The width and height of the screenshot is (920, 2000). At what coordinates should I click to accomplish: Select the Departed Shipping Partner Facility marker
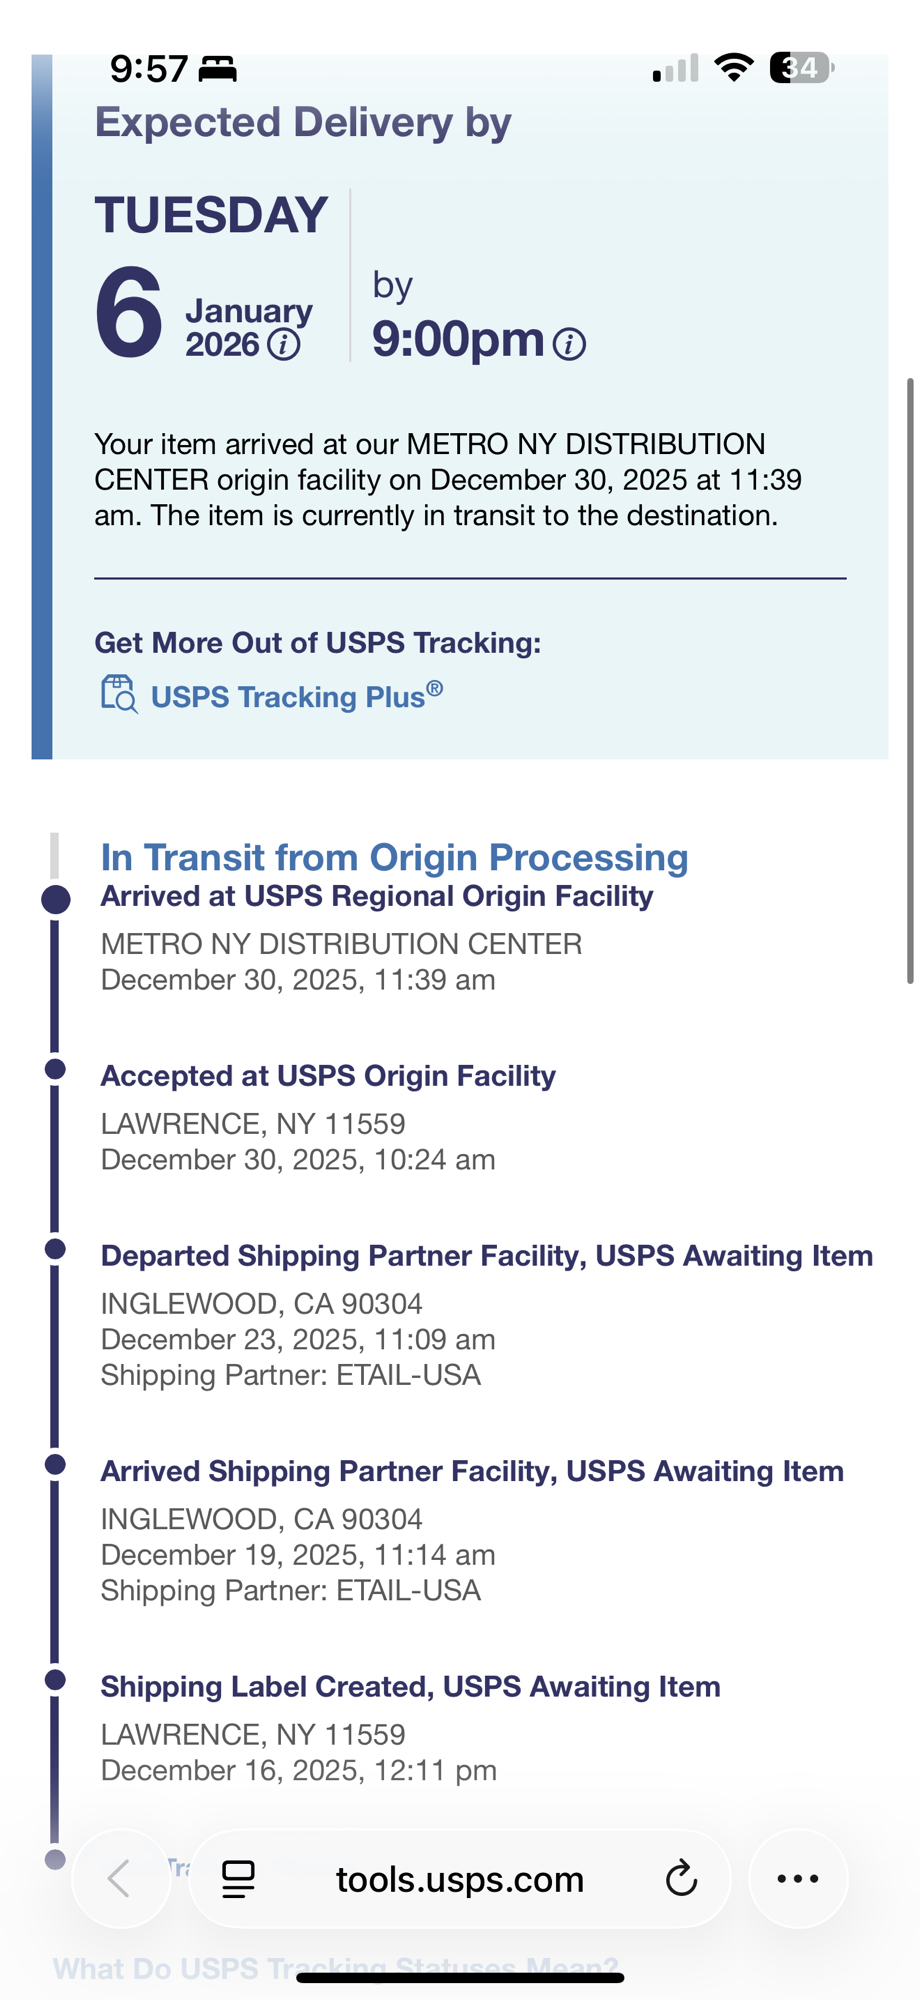pyautogui.click(x=56, y=1249)
